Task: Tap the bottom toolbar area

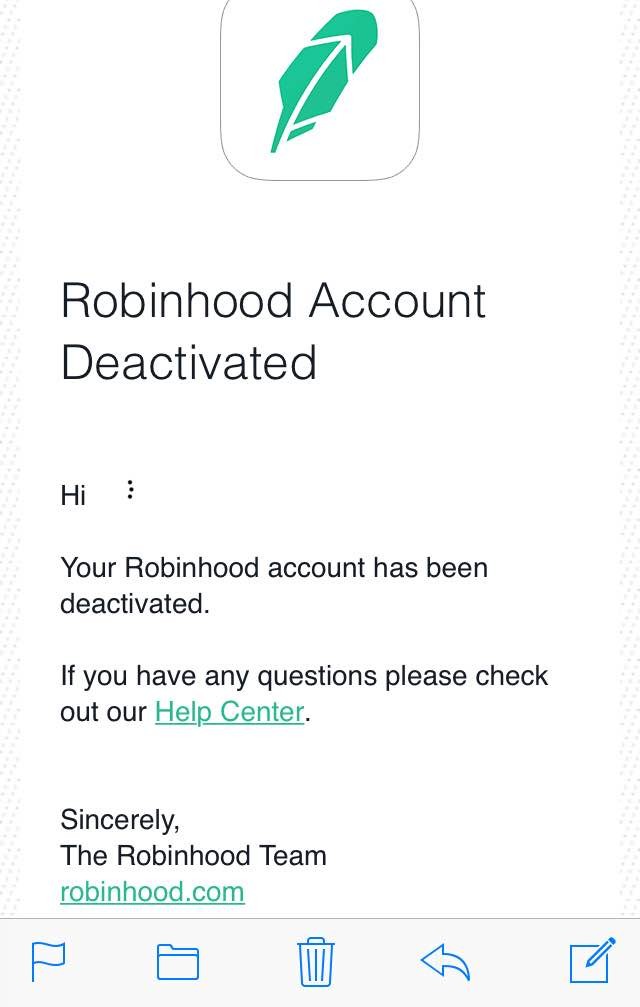Action: click(320, 961)
